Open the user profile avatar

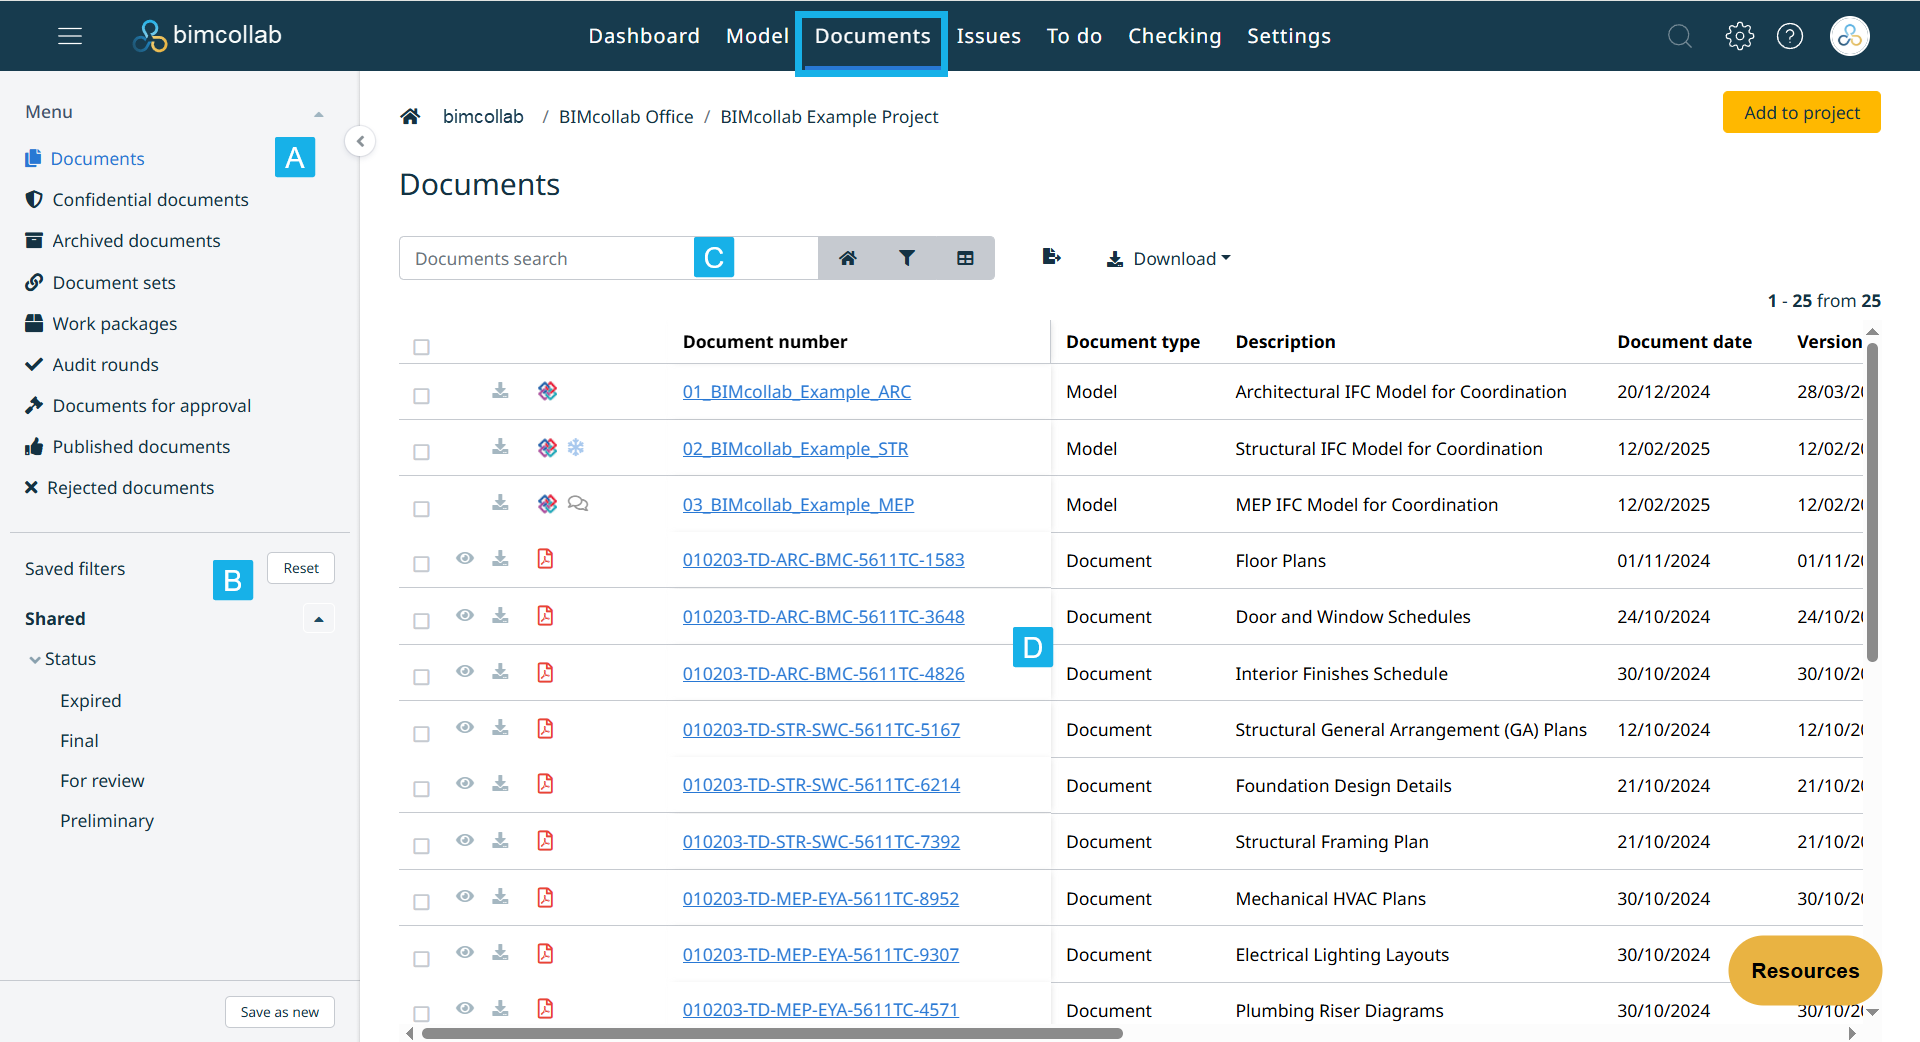(1850, 36)
